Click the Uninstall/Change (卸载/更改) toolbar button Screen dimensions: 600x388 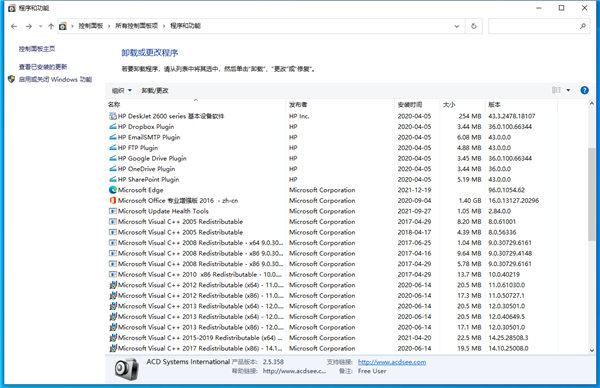[155, 90]
